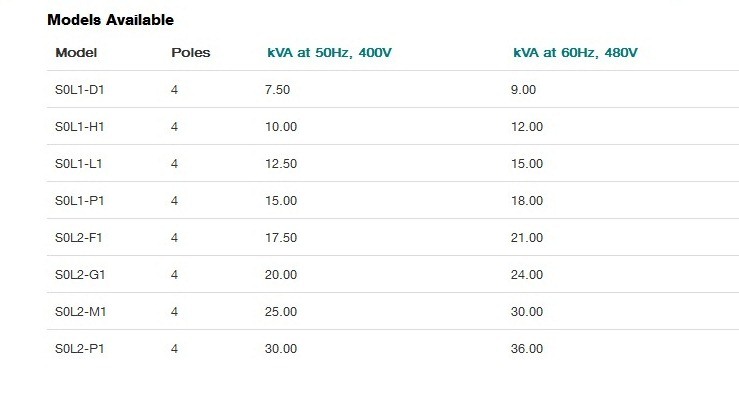The height and width of the screenshot is (403, 739).
Task: Select the 12.50 kVA value
Action: tap(281, 164)
